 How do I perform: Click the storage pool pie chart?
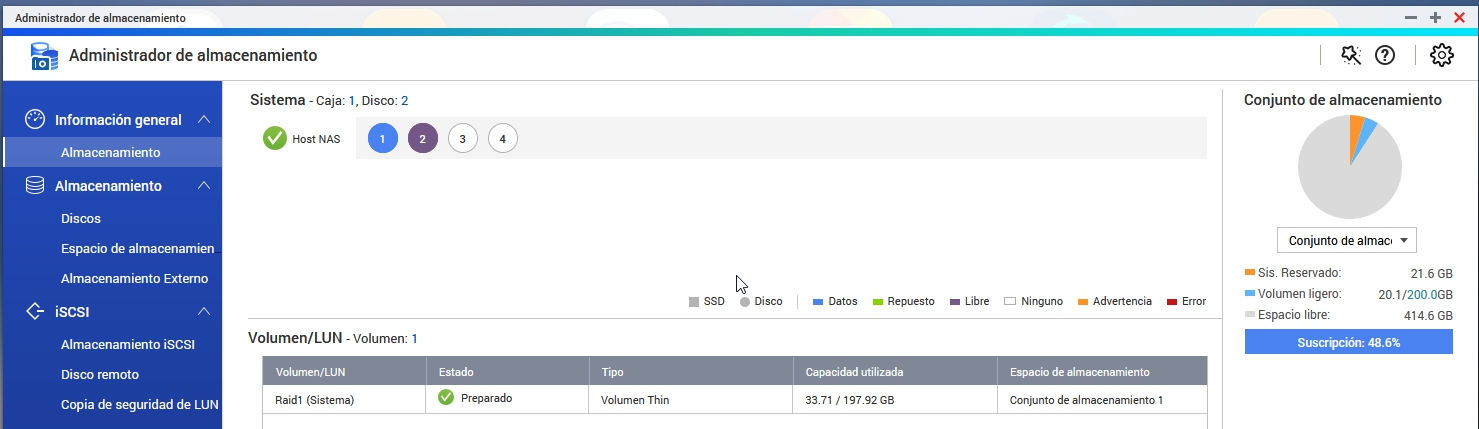point(1348,167)
